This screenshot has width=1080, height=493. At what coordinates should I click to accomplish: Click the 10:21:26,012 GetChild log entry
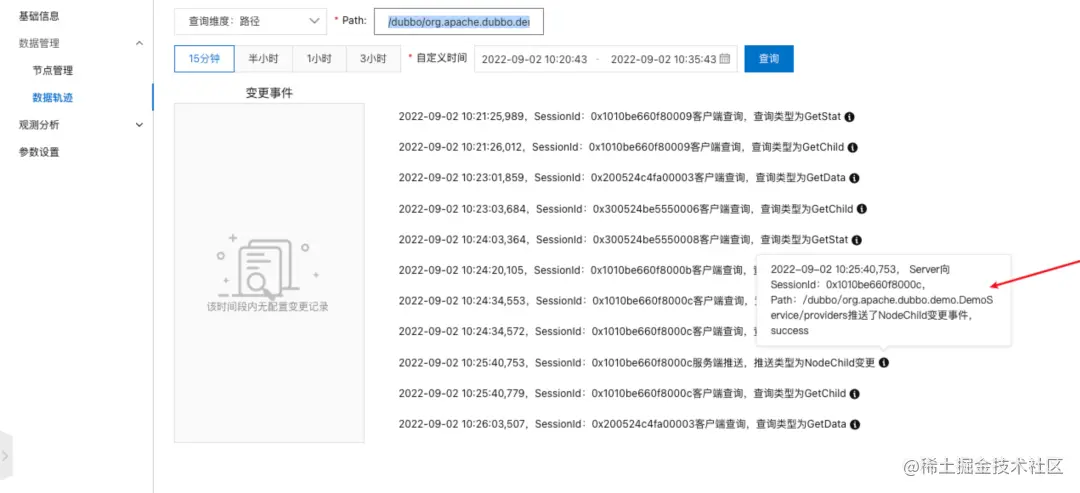point(622,147)
